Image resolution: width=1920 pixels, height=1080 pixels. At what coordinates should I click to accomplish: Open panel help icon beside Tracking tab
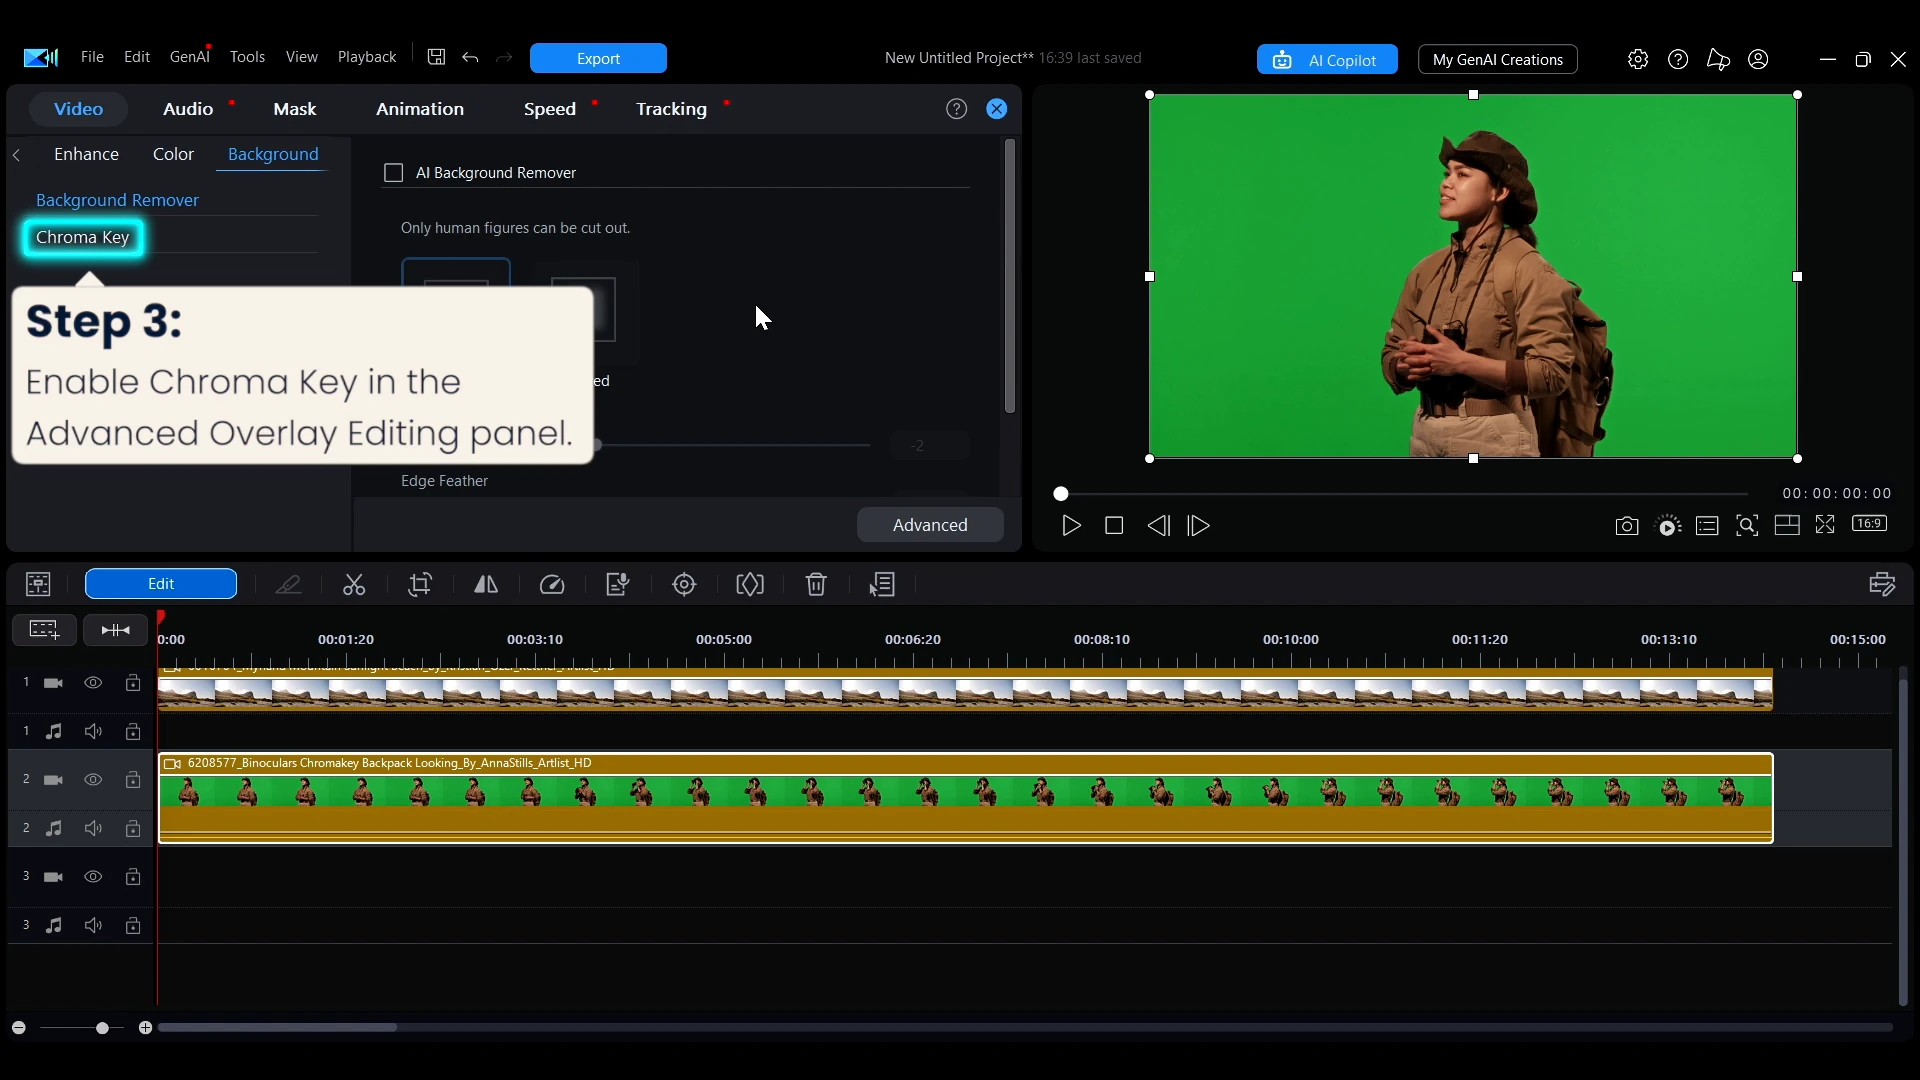tap(957, 109)
